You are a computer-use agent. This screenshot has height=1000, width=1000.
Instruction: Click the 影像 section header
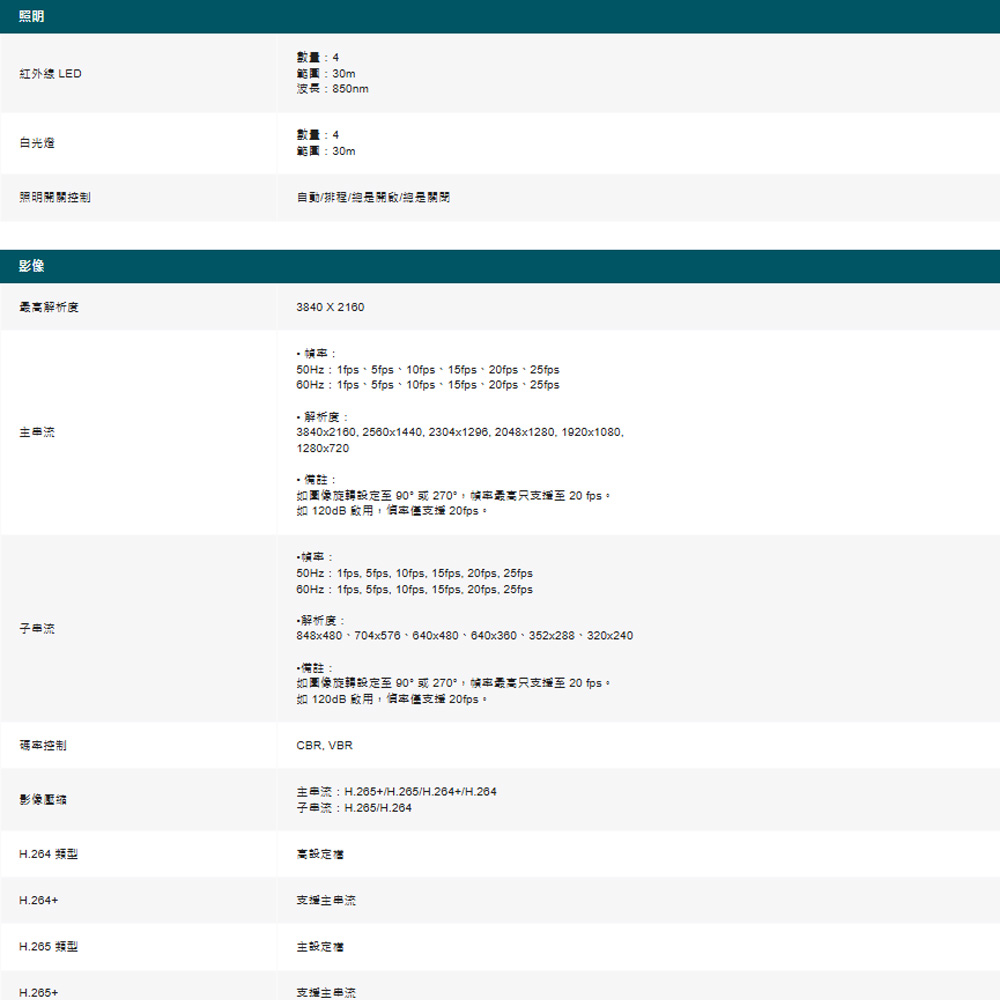coord(31,266)
